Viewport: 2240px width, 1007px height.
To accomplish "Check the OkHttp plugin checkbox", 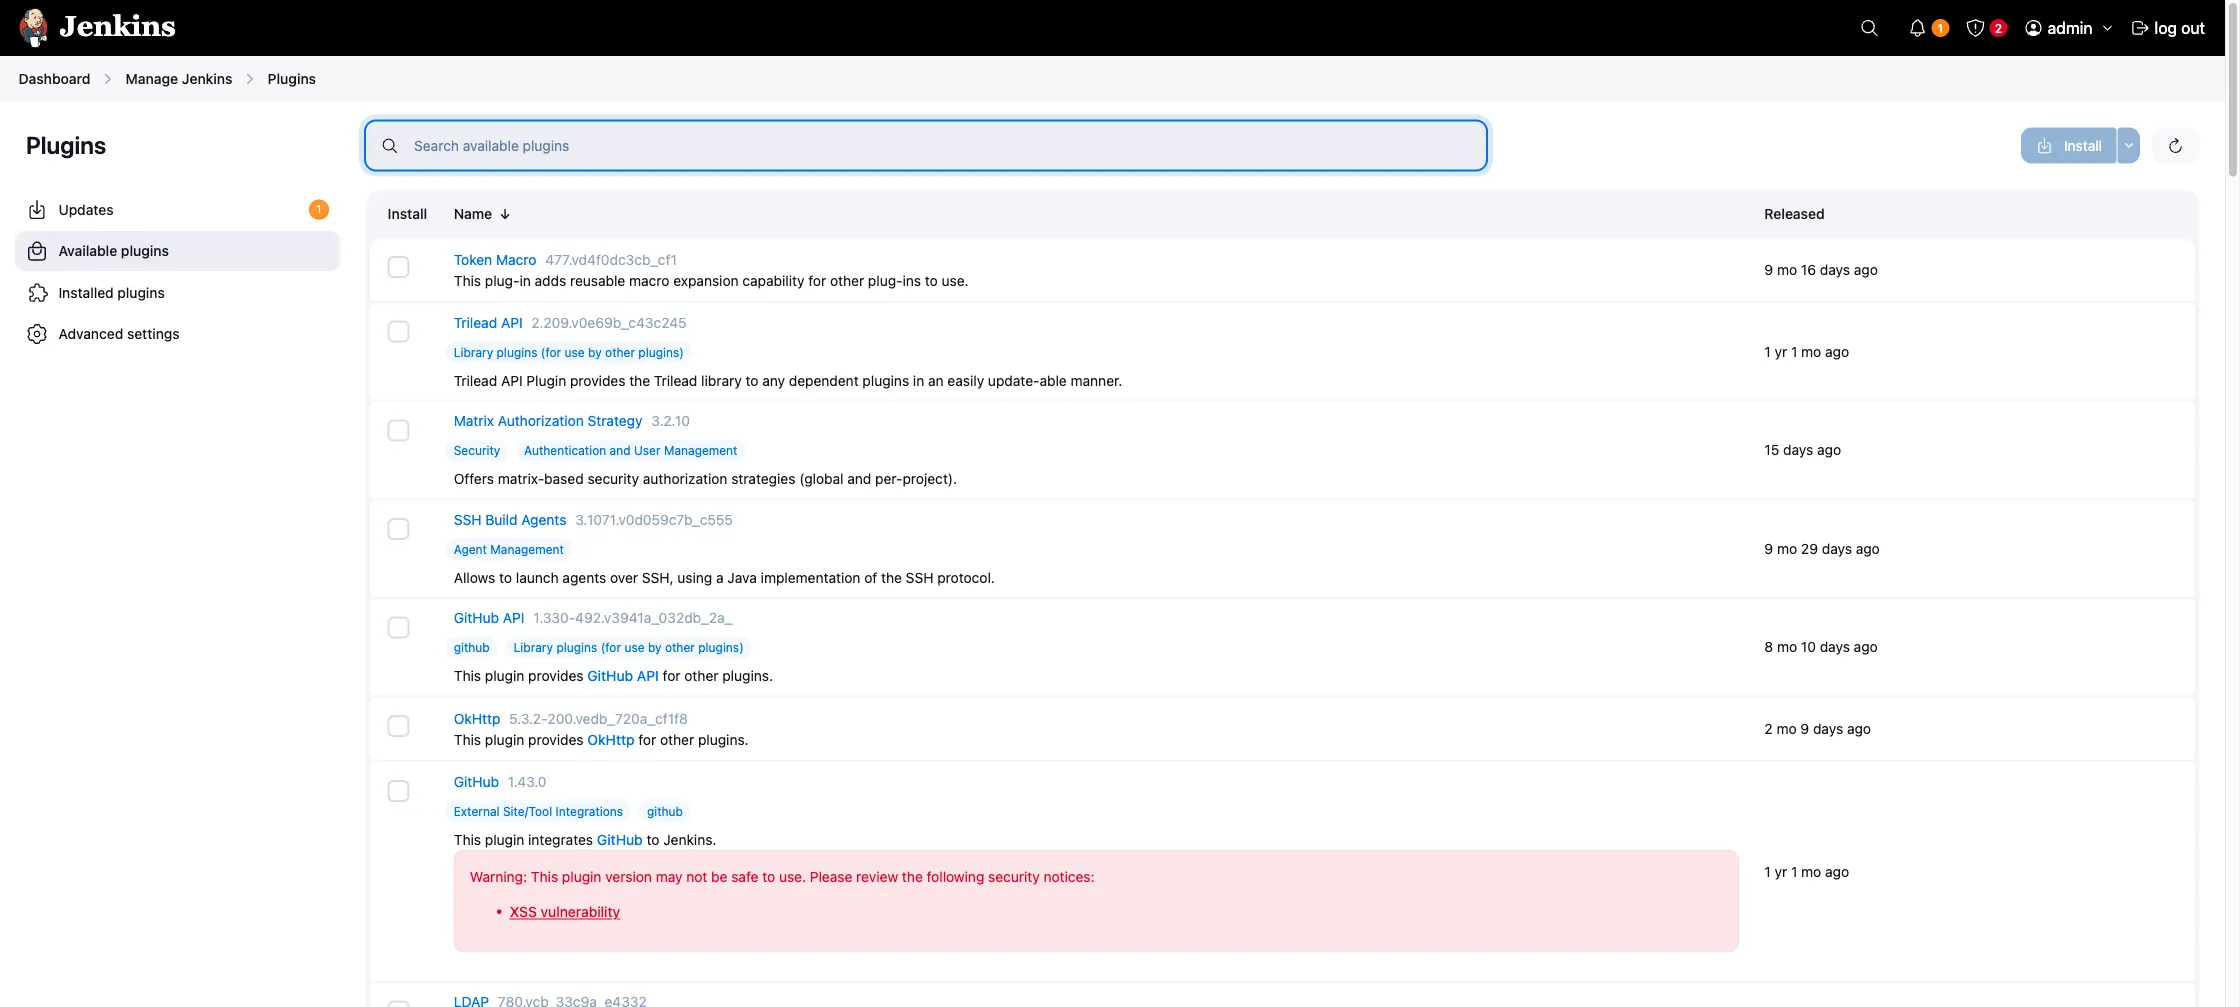I will pos(398,726).
